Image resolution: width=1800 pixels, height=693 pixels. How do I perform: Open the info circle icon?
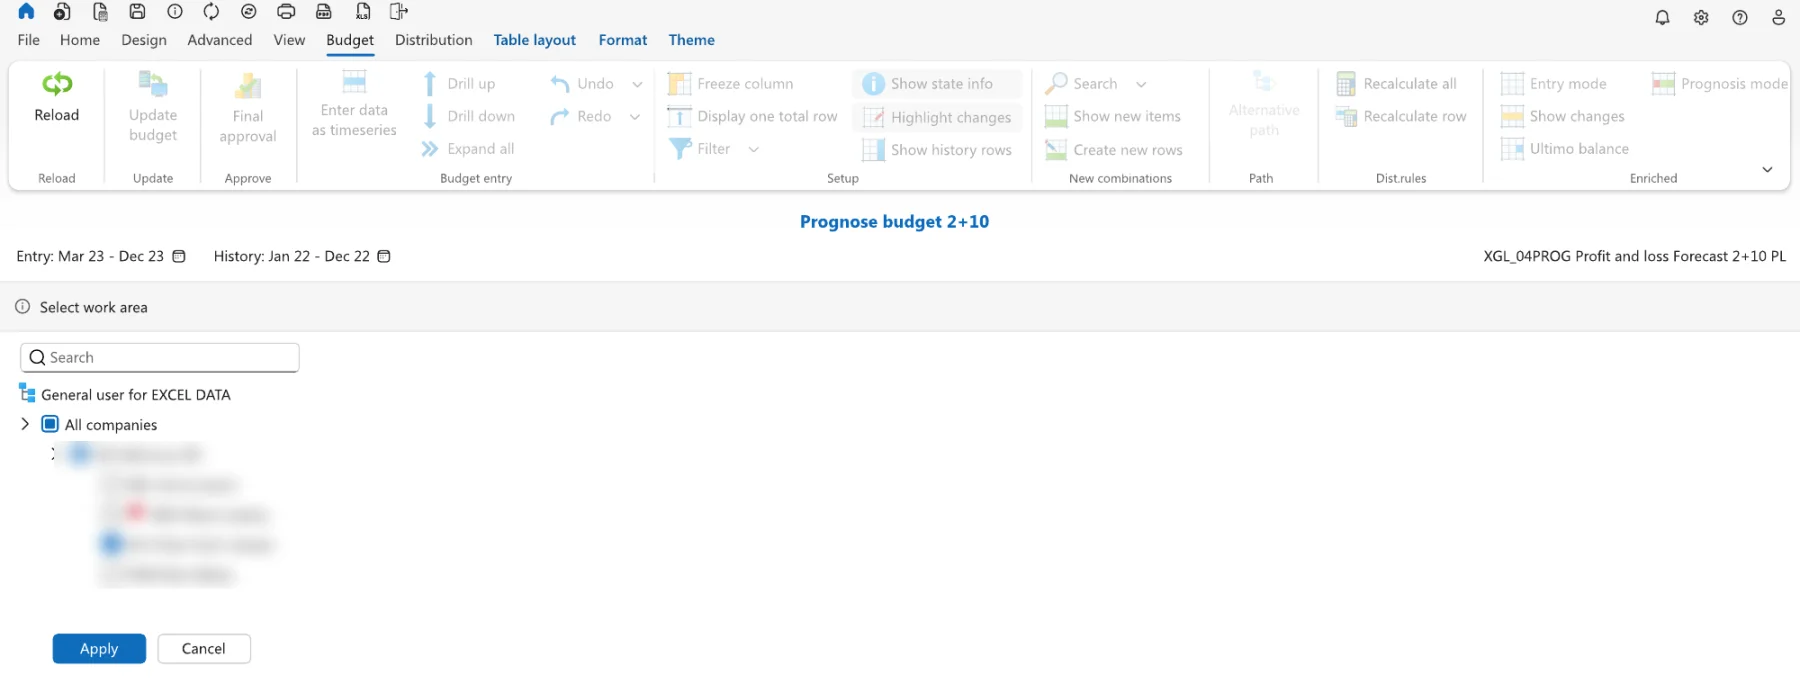click(x=175, y=12)
